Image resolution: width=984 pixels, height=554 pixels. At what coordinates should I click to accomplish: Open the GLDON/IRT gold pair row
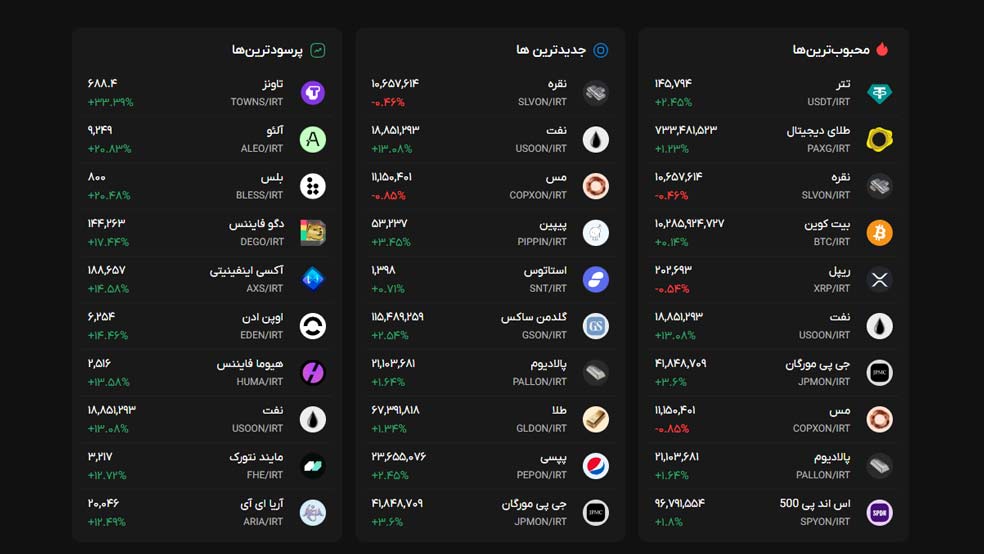pos(490,419)
